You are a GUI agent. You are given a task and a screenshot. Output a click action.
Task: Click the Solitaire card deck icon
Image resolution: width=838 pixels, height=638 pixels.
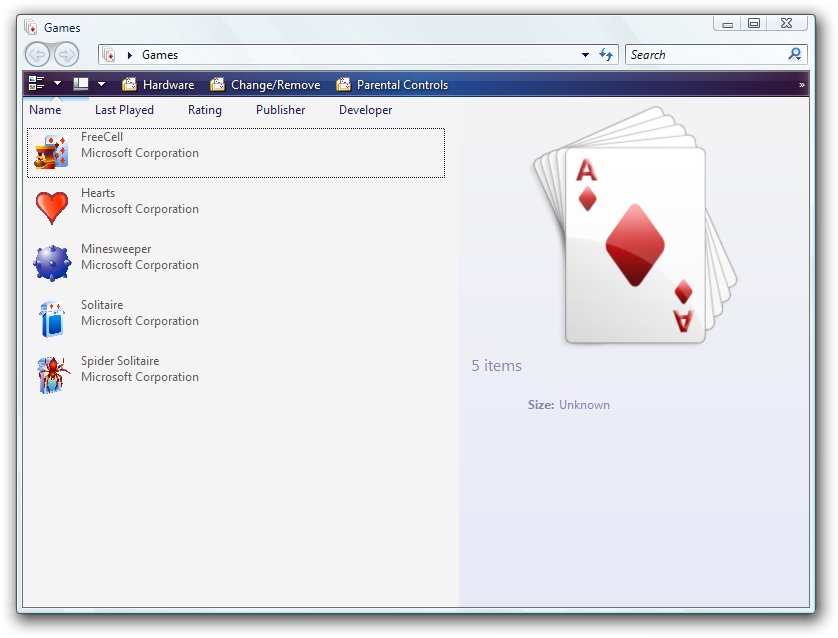click(51, 320)
